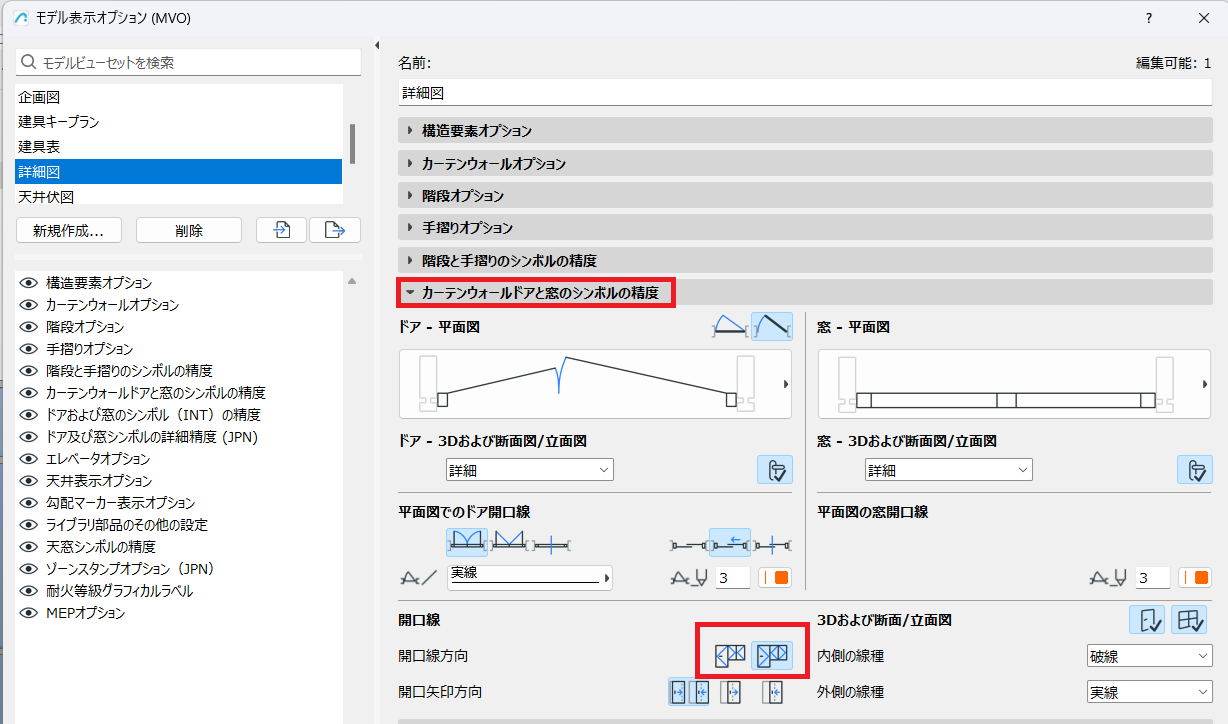Open door plan preview flyout arrow
The height and width of the screenshot is (724, 1228).
click(785, 384)
